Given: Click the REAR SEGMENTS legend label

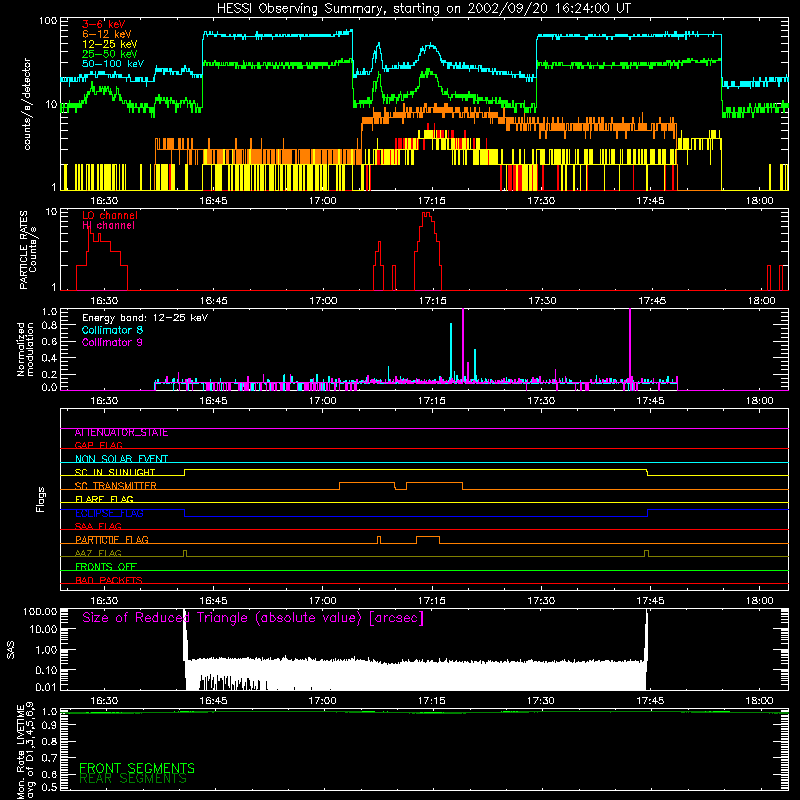Looking at the screenshot, I should pyautogui.click(x=133, y=779).
